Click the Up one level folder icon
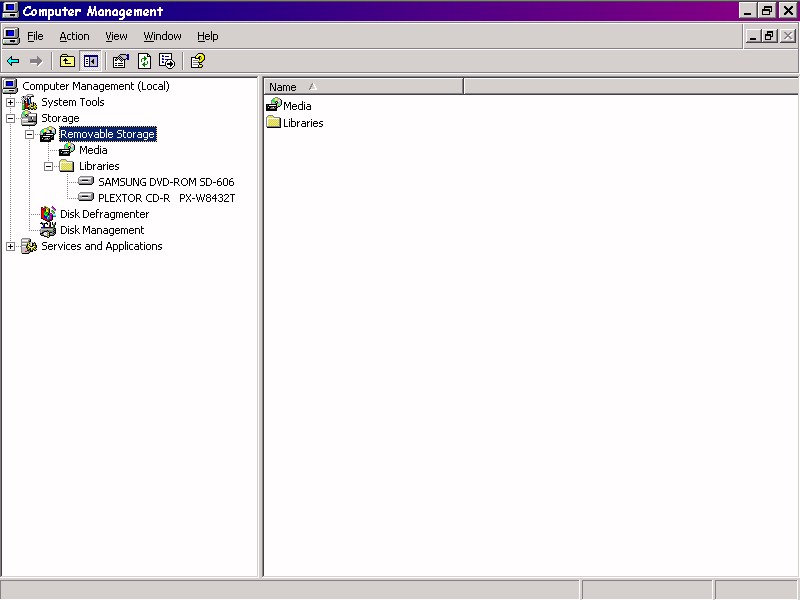 tap(67, 61)
